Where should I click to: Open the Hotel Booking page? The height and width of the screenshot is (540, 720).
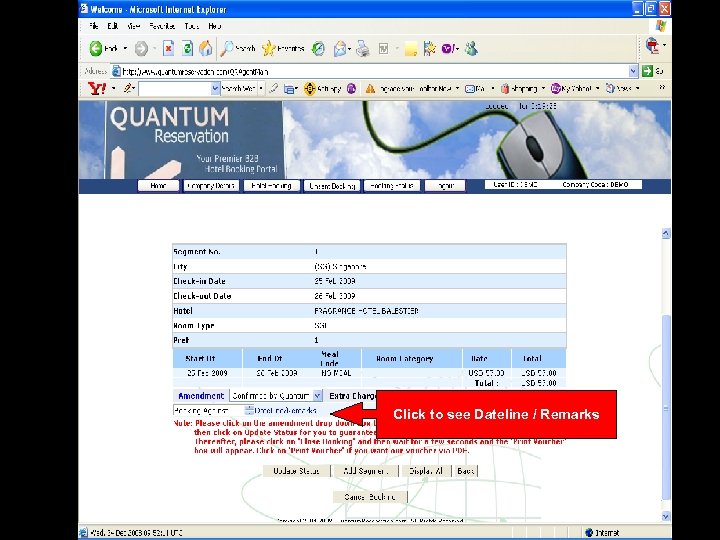pos(271,186)
